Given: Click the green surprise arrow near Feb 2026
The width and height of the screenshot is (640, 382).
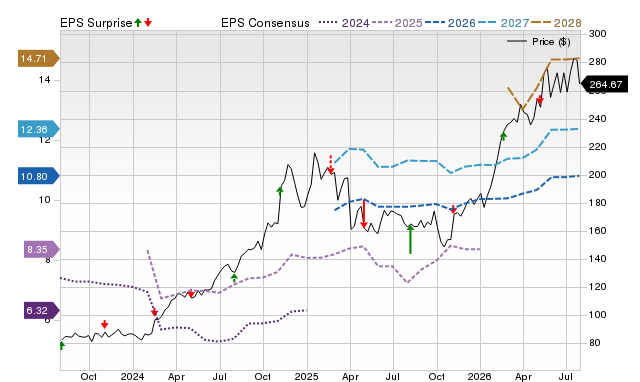Looking at the screenshot, I should [503, 136].
